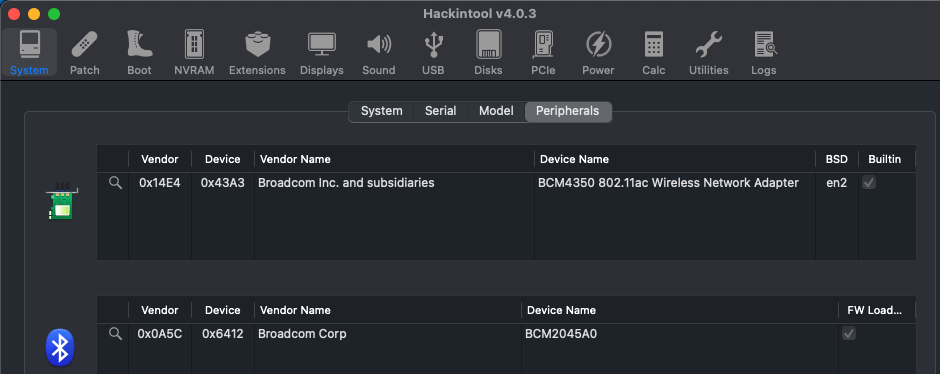The height and width of the screenshot is (374, 940).
Task: Click the green network card icon
Action: 62,201
